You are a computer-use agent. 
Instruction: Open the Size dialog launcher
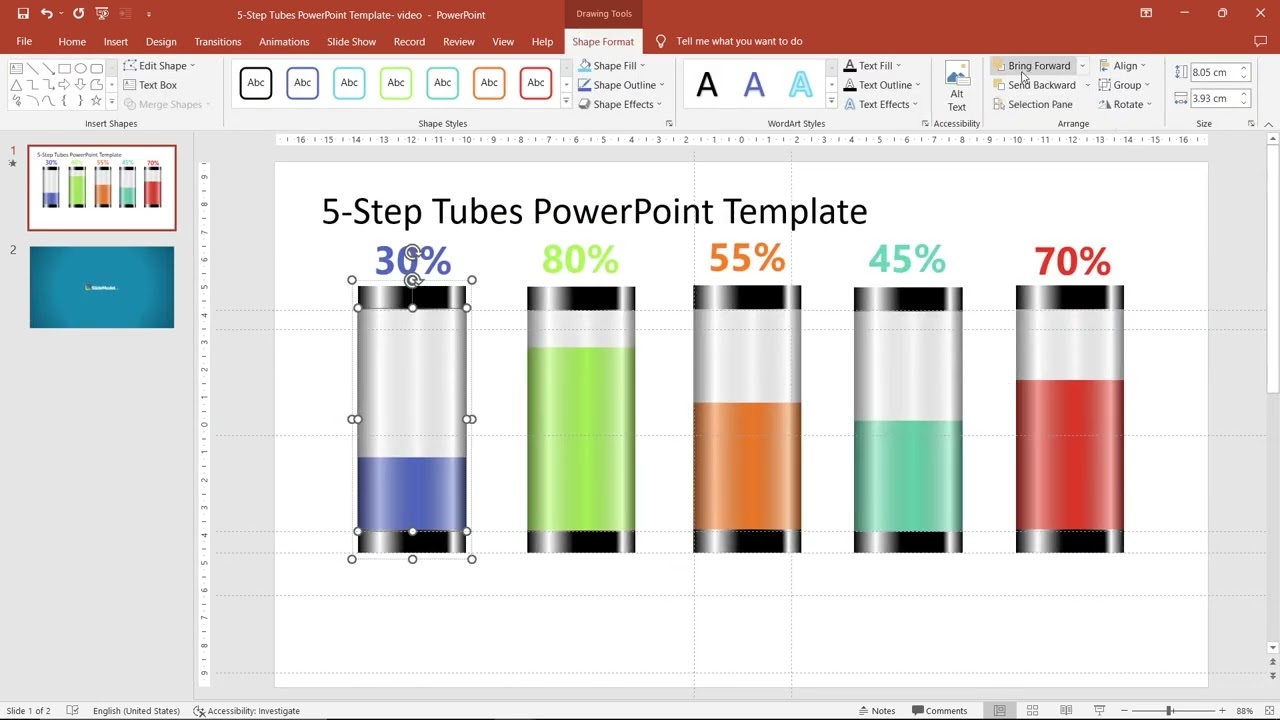point(1251,124)
